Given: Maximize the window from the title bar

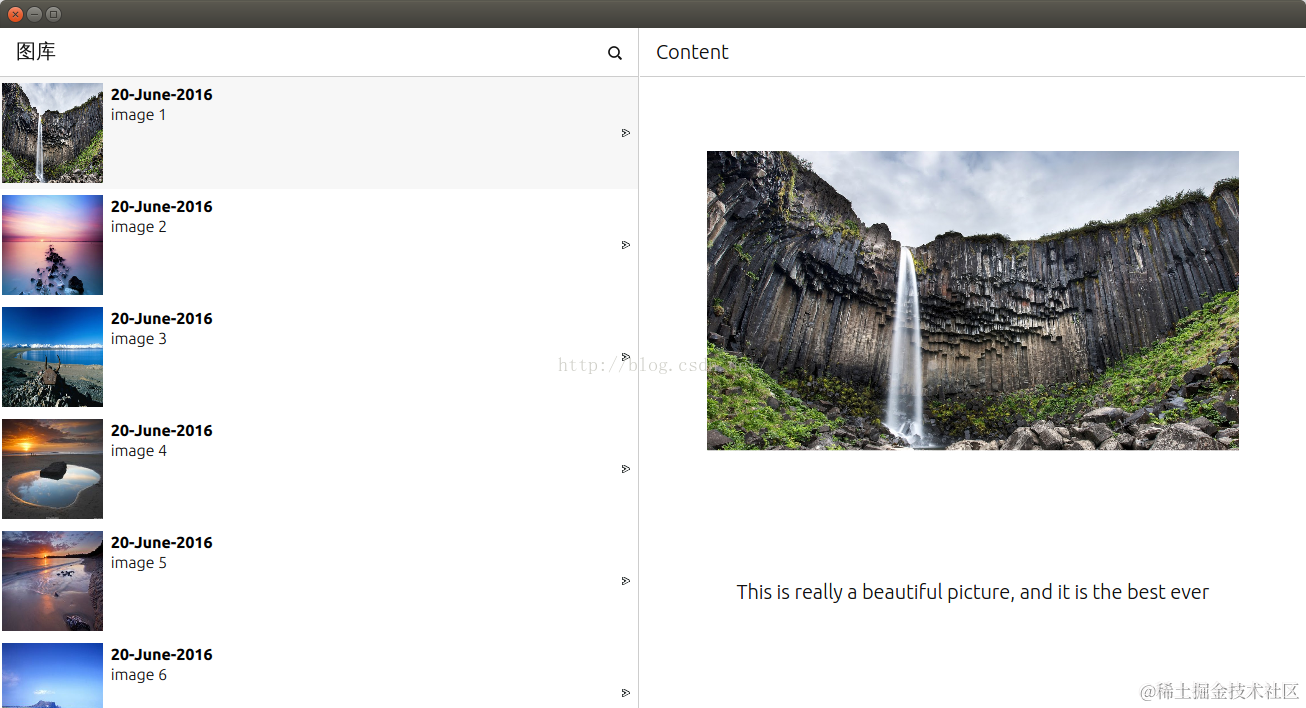Looking at the screenshot, I should pos(54,14).
